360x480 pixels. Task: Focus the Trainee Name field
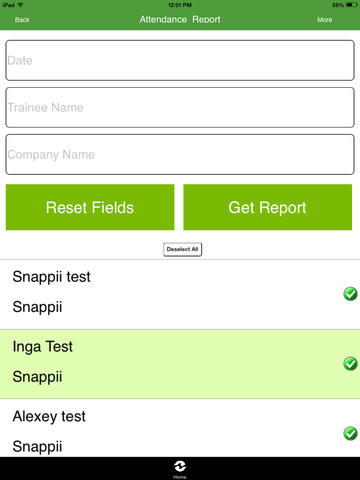coord(180,107)
